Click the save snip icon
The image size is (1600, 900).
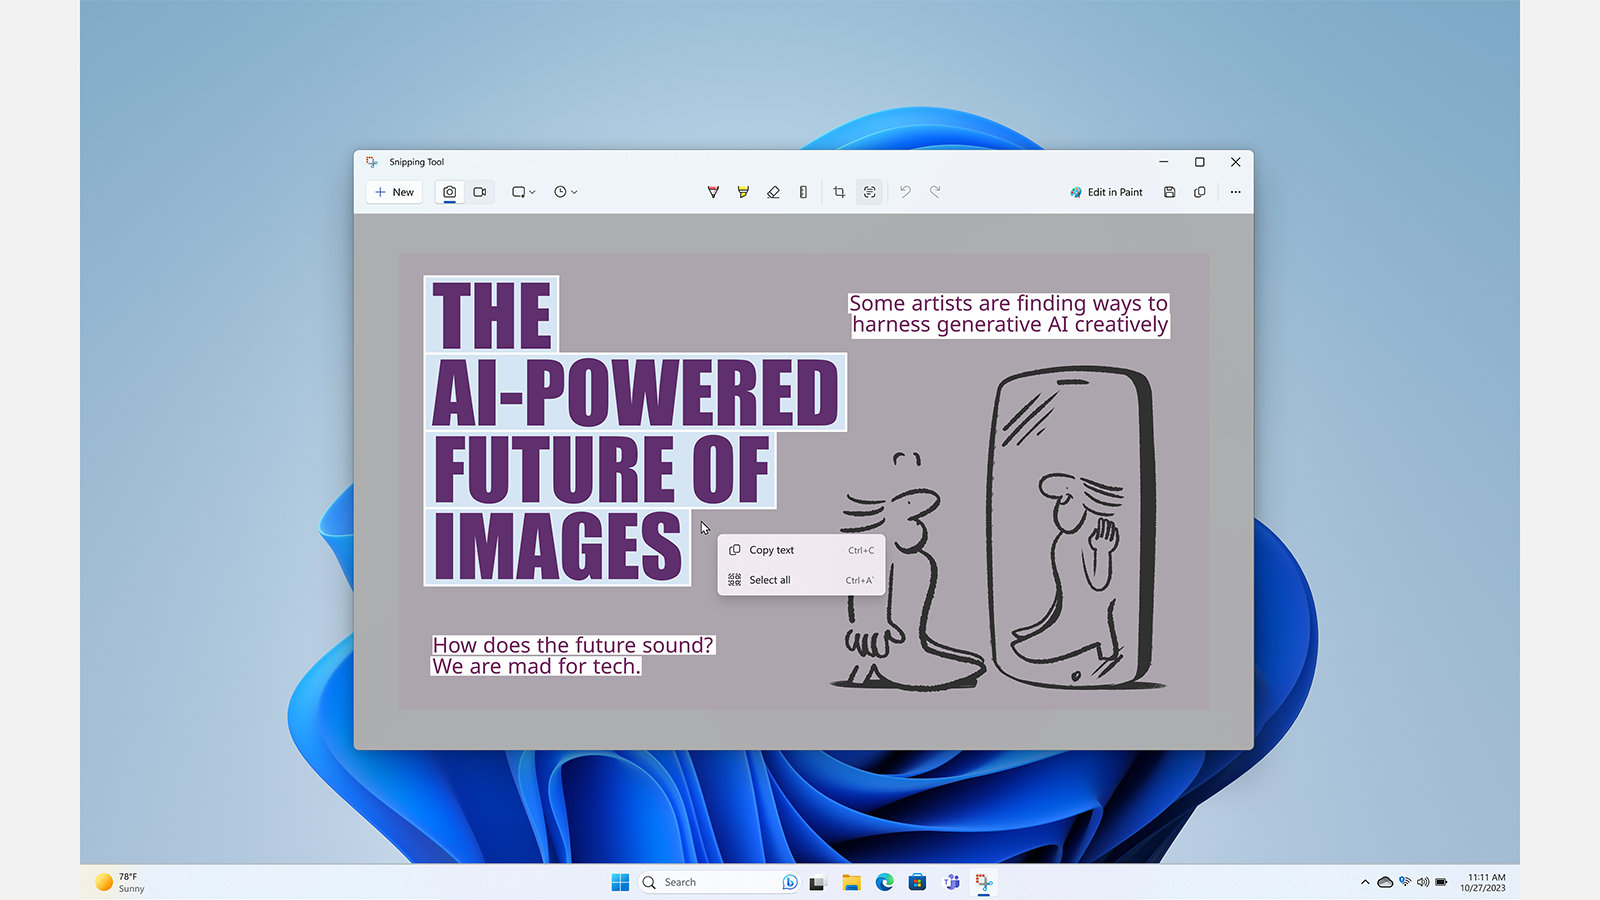[x=1169, y=192]
